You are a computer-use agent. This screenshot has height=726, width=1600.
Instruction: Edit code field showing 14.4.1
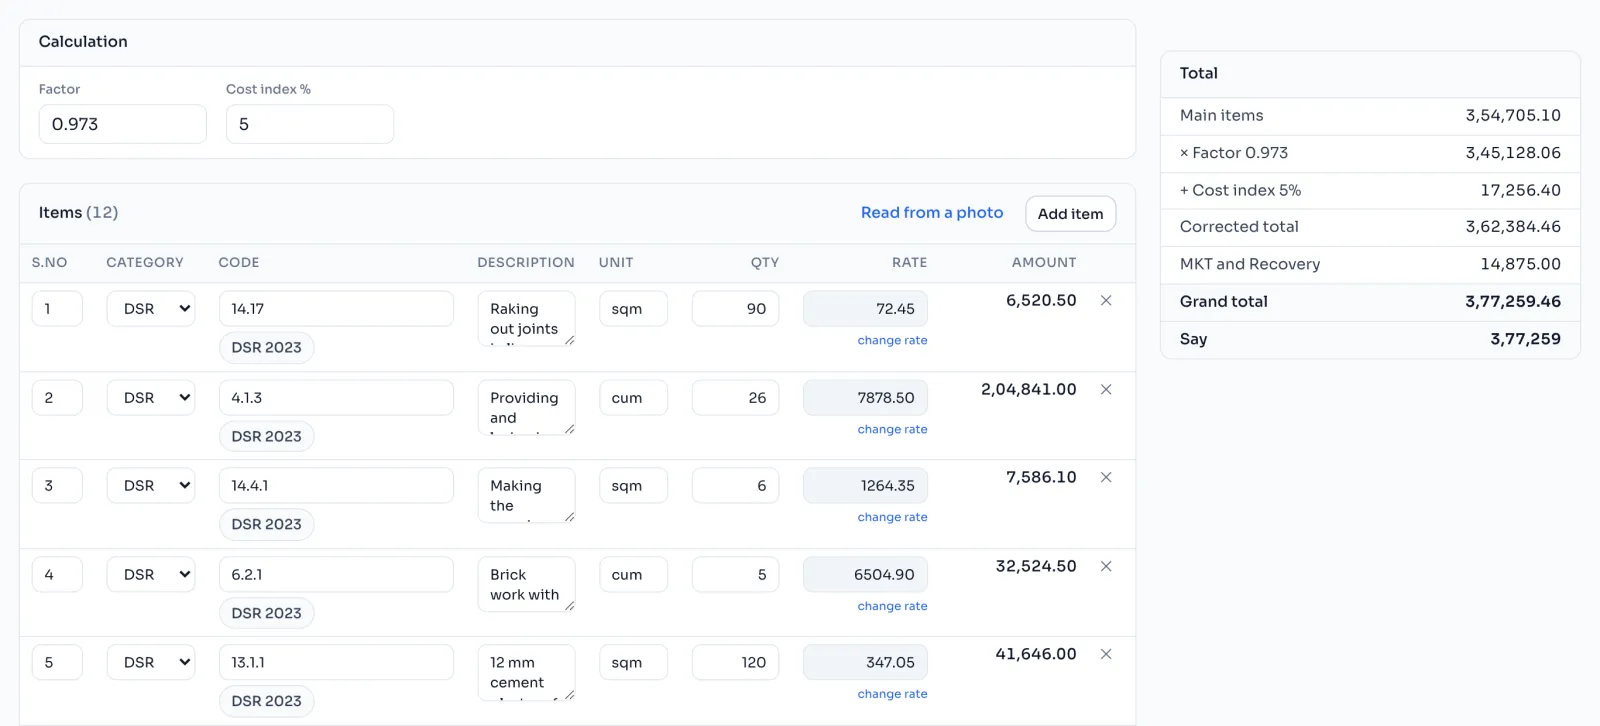336,486
